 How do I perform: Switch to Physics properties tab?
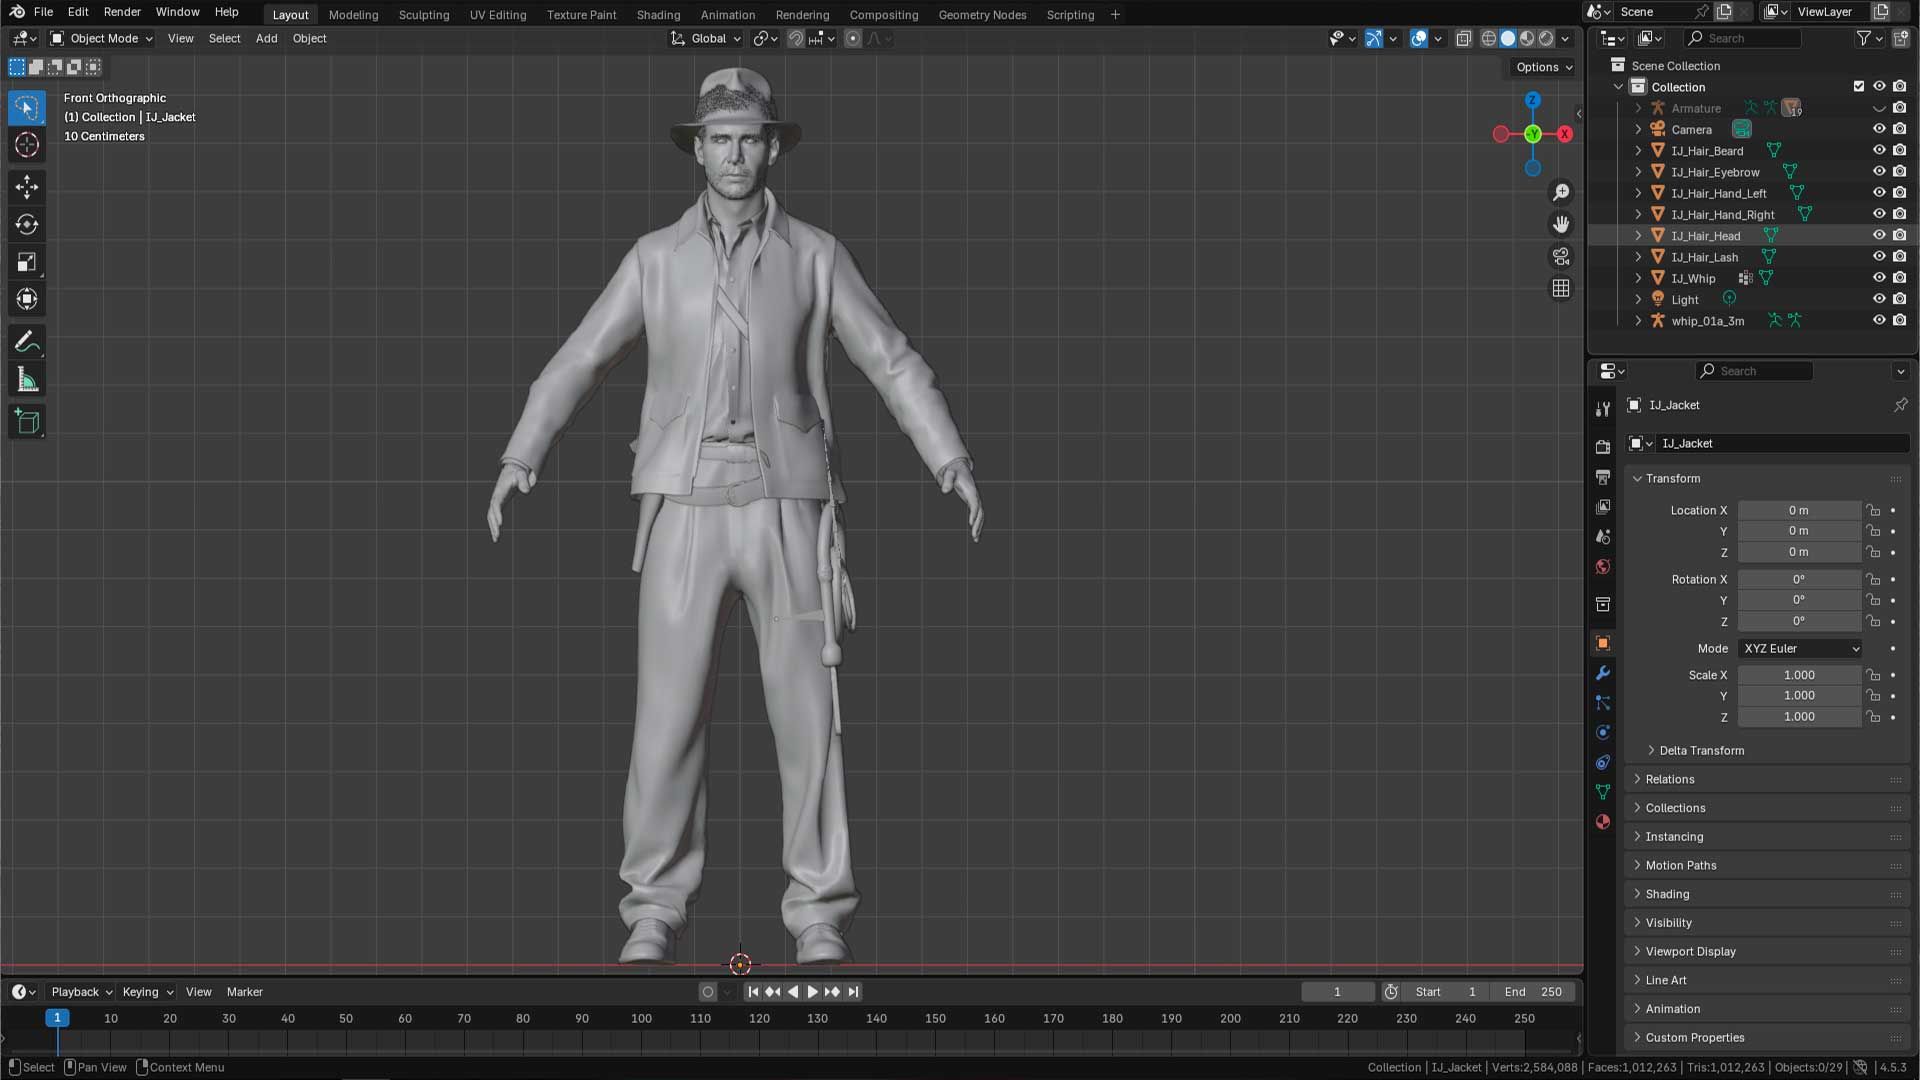[x=1603, y=732]
